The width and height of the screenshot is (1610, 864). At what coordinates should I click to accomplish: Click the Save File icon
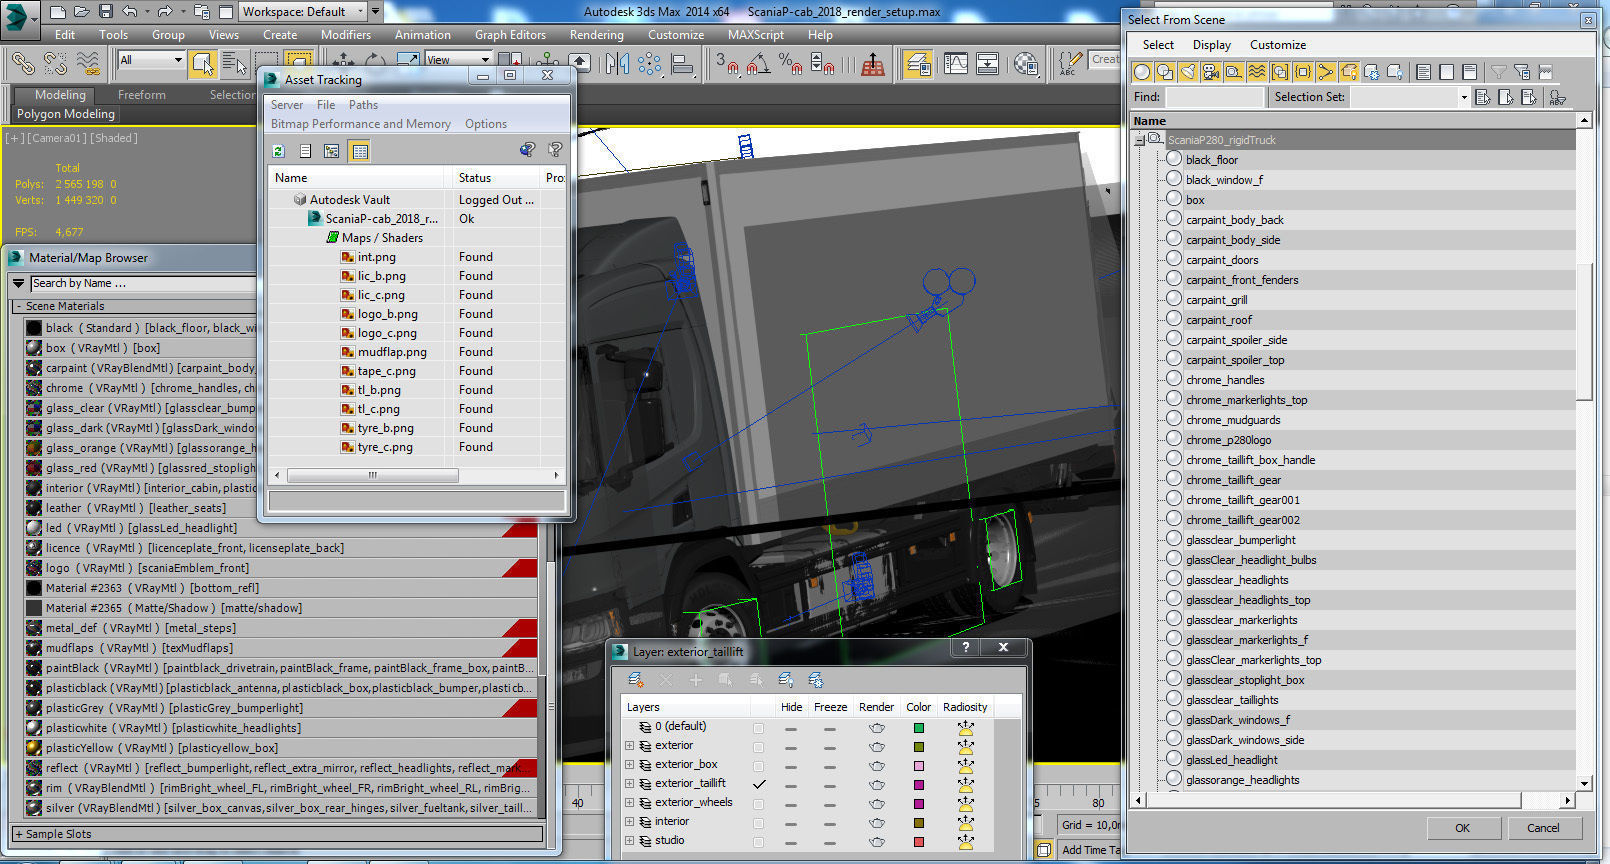pos(106,12)
